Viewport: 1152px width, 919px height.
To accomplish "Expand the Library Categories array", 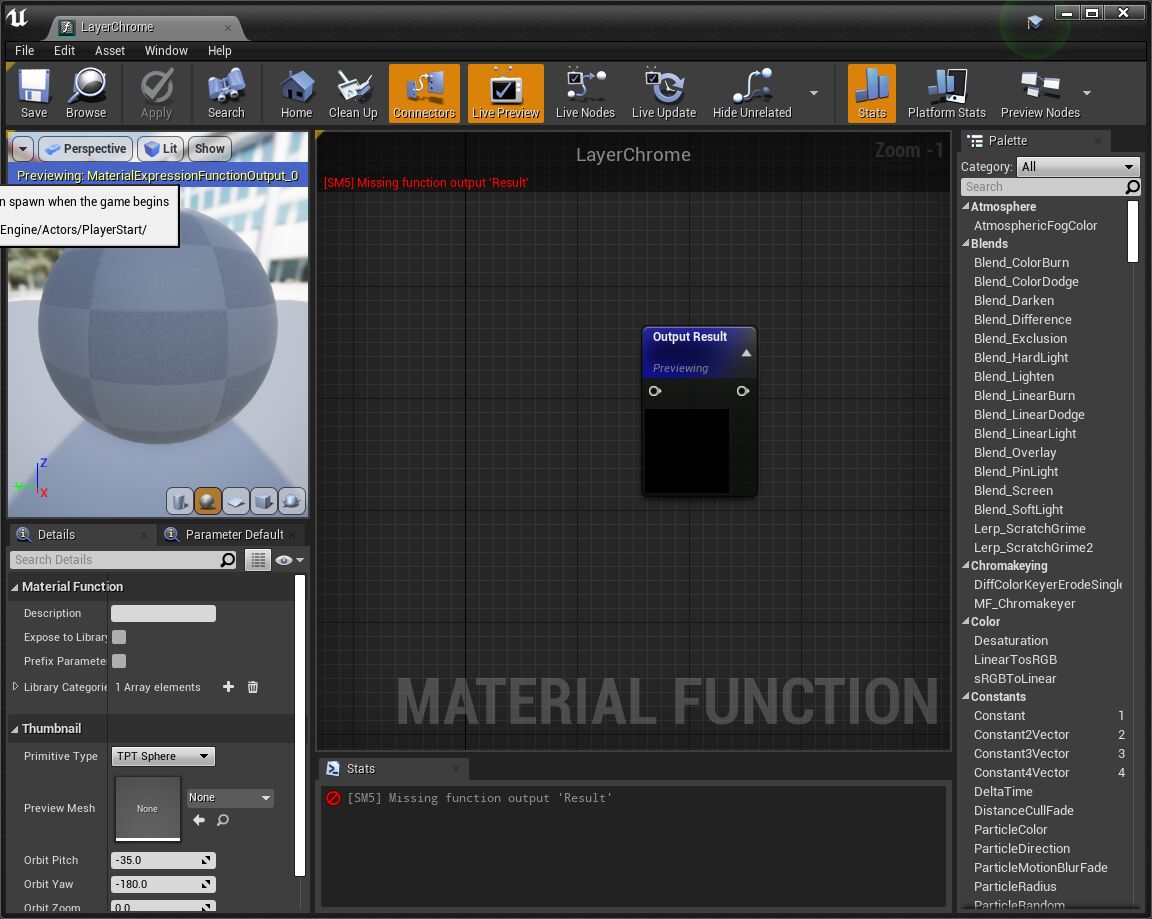I will tap(15, 687).
